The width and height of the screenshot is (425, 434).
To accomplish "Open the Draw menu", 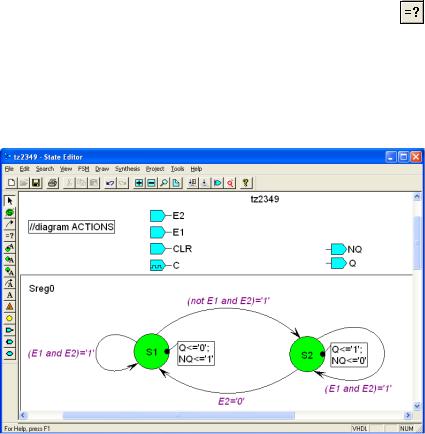I will point(102,169).
